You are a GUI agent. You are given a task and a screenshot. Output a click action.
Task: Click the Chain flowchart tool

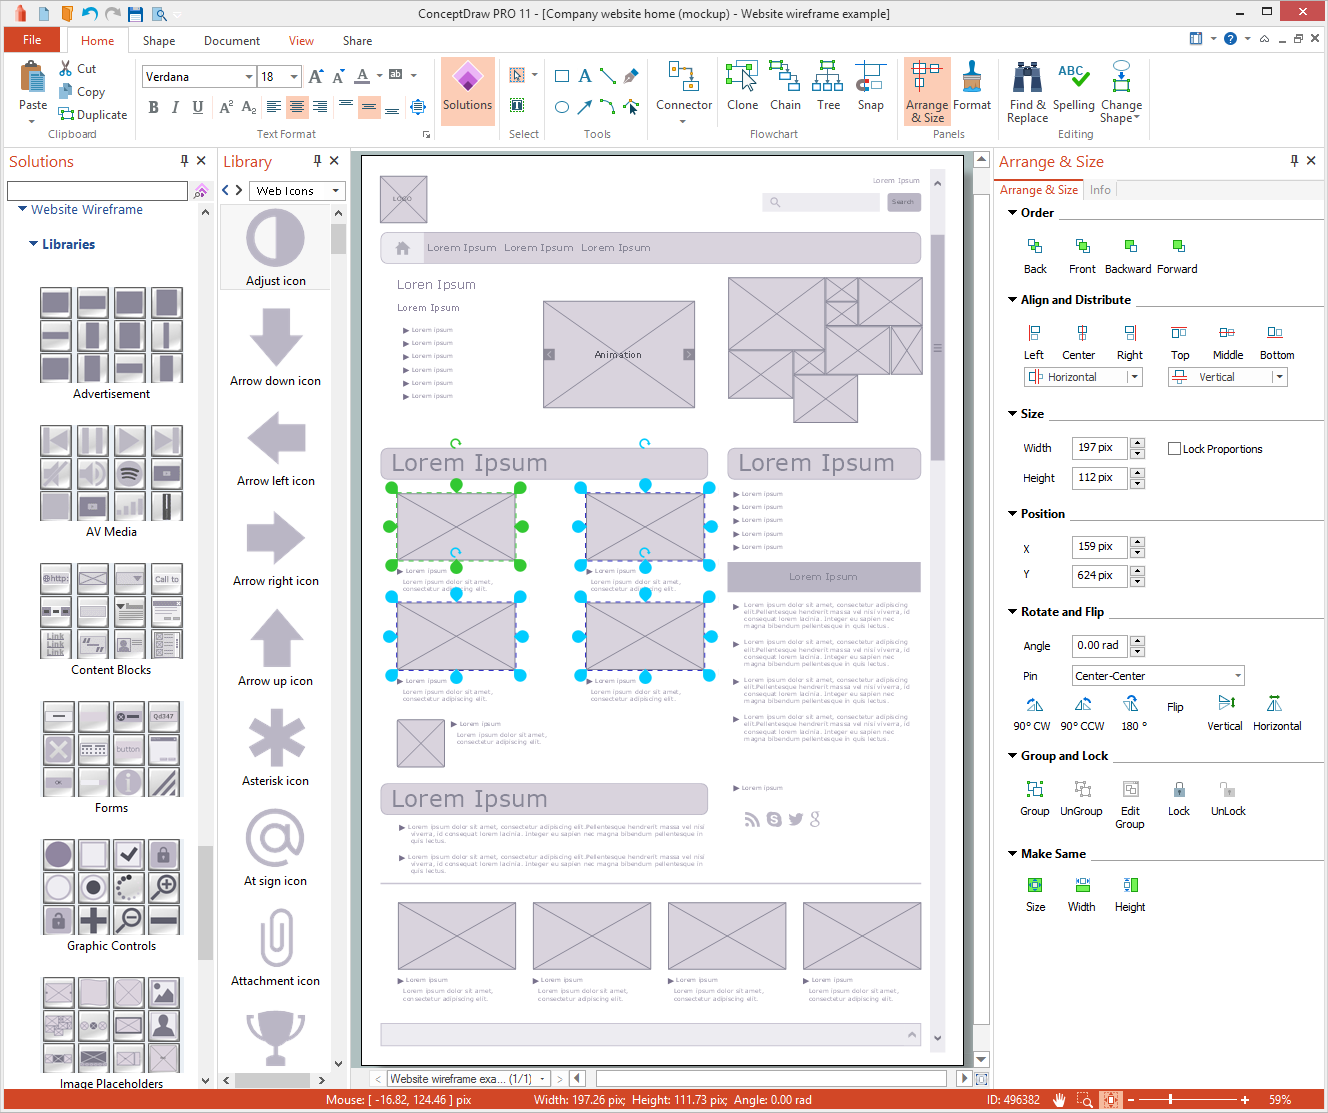(x=785, y=86)
